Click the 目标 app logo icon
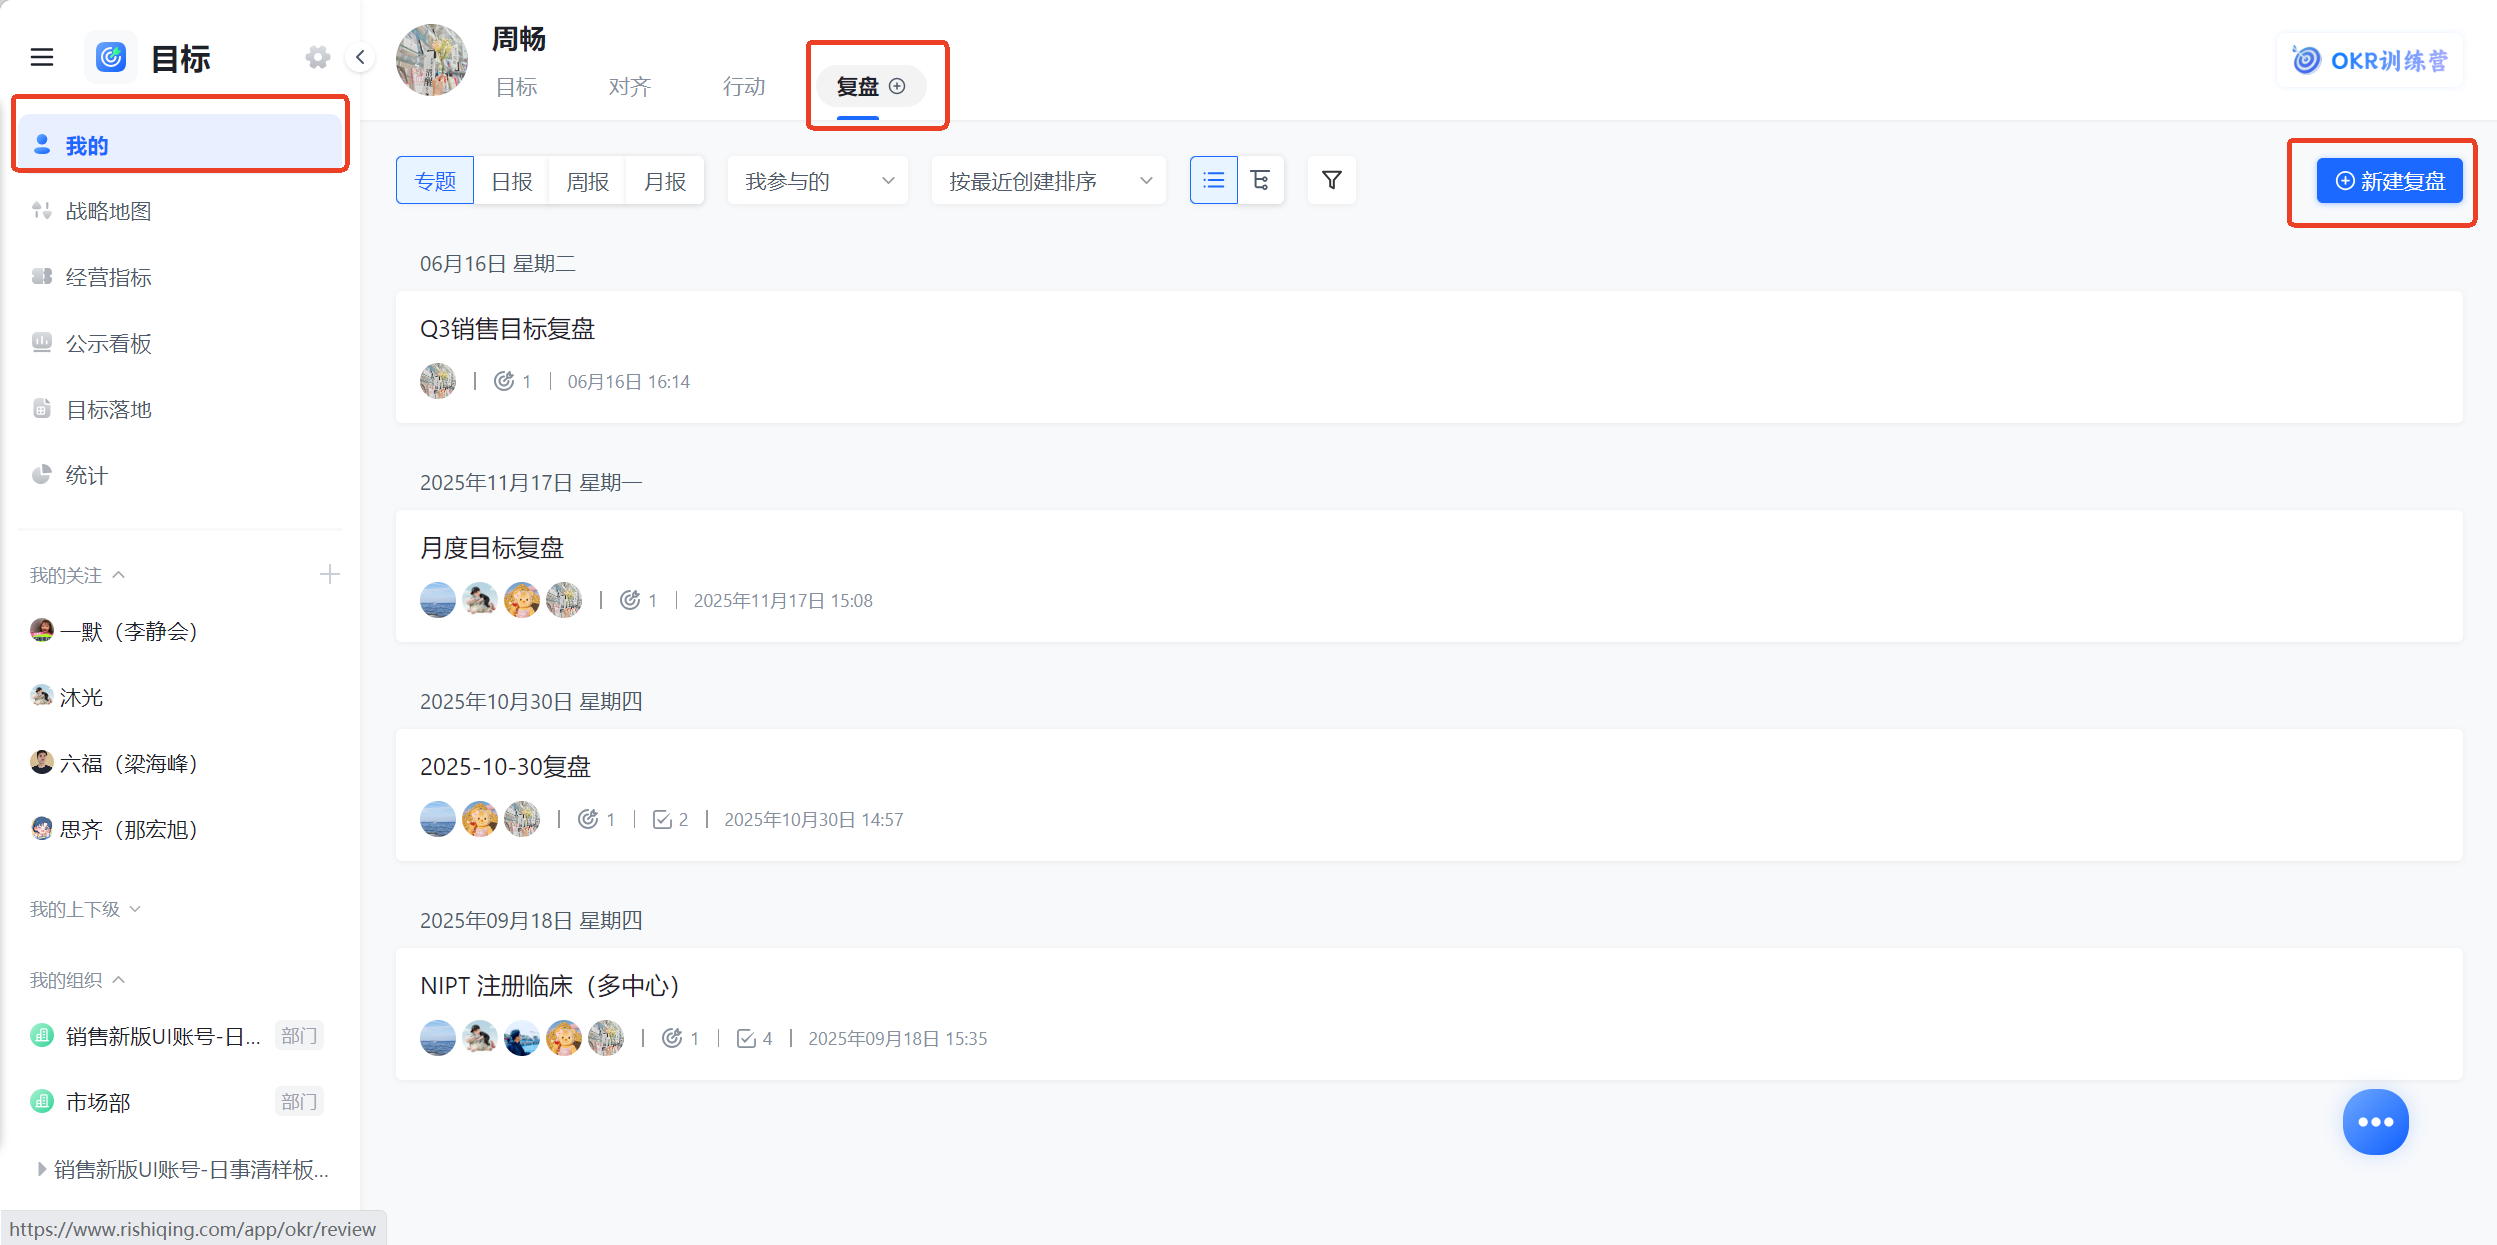This screenshot has height=1245, width=2497. (x=111, y=58)
